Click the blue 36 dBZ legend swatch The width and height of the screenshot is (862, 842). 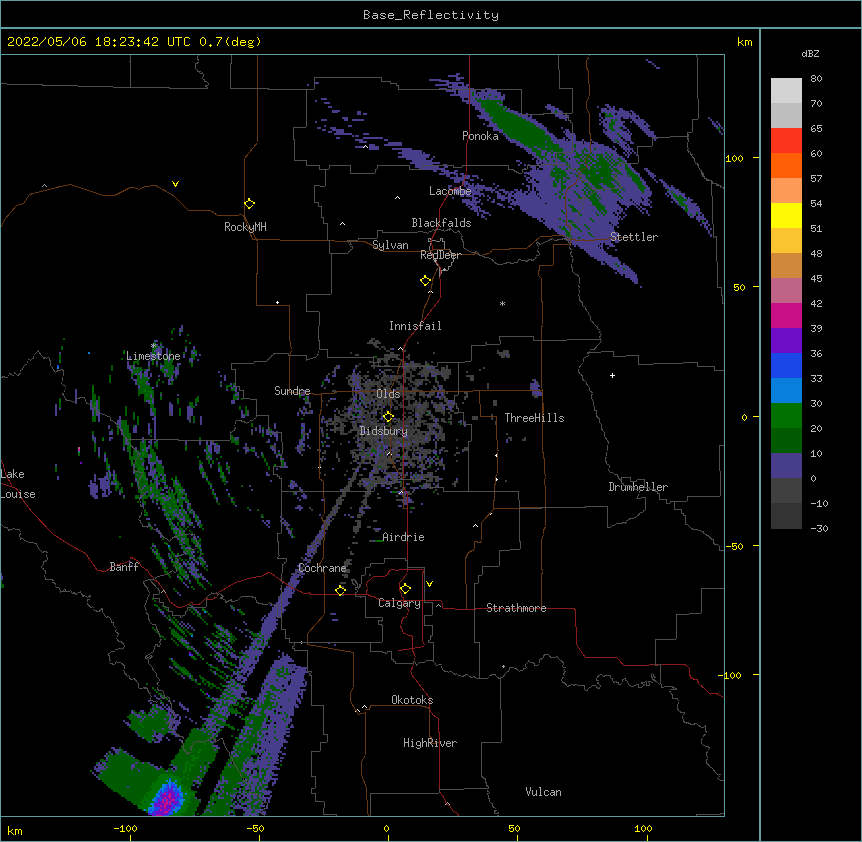click(x=786, y=365)
